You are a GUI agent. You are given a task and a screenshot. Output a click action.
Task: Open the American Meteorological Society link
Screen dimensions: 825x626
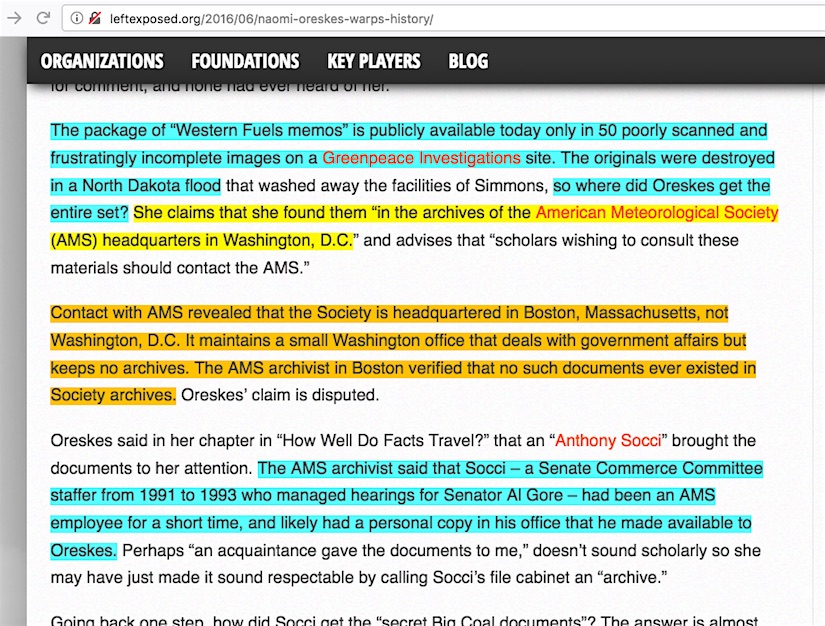(656, 213)
